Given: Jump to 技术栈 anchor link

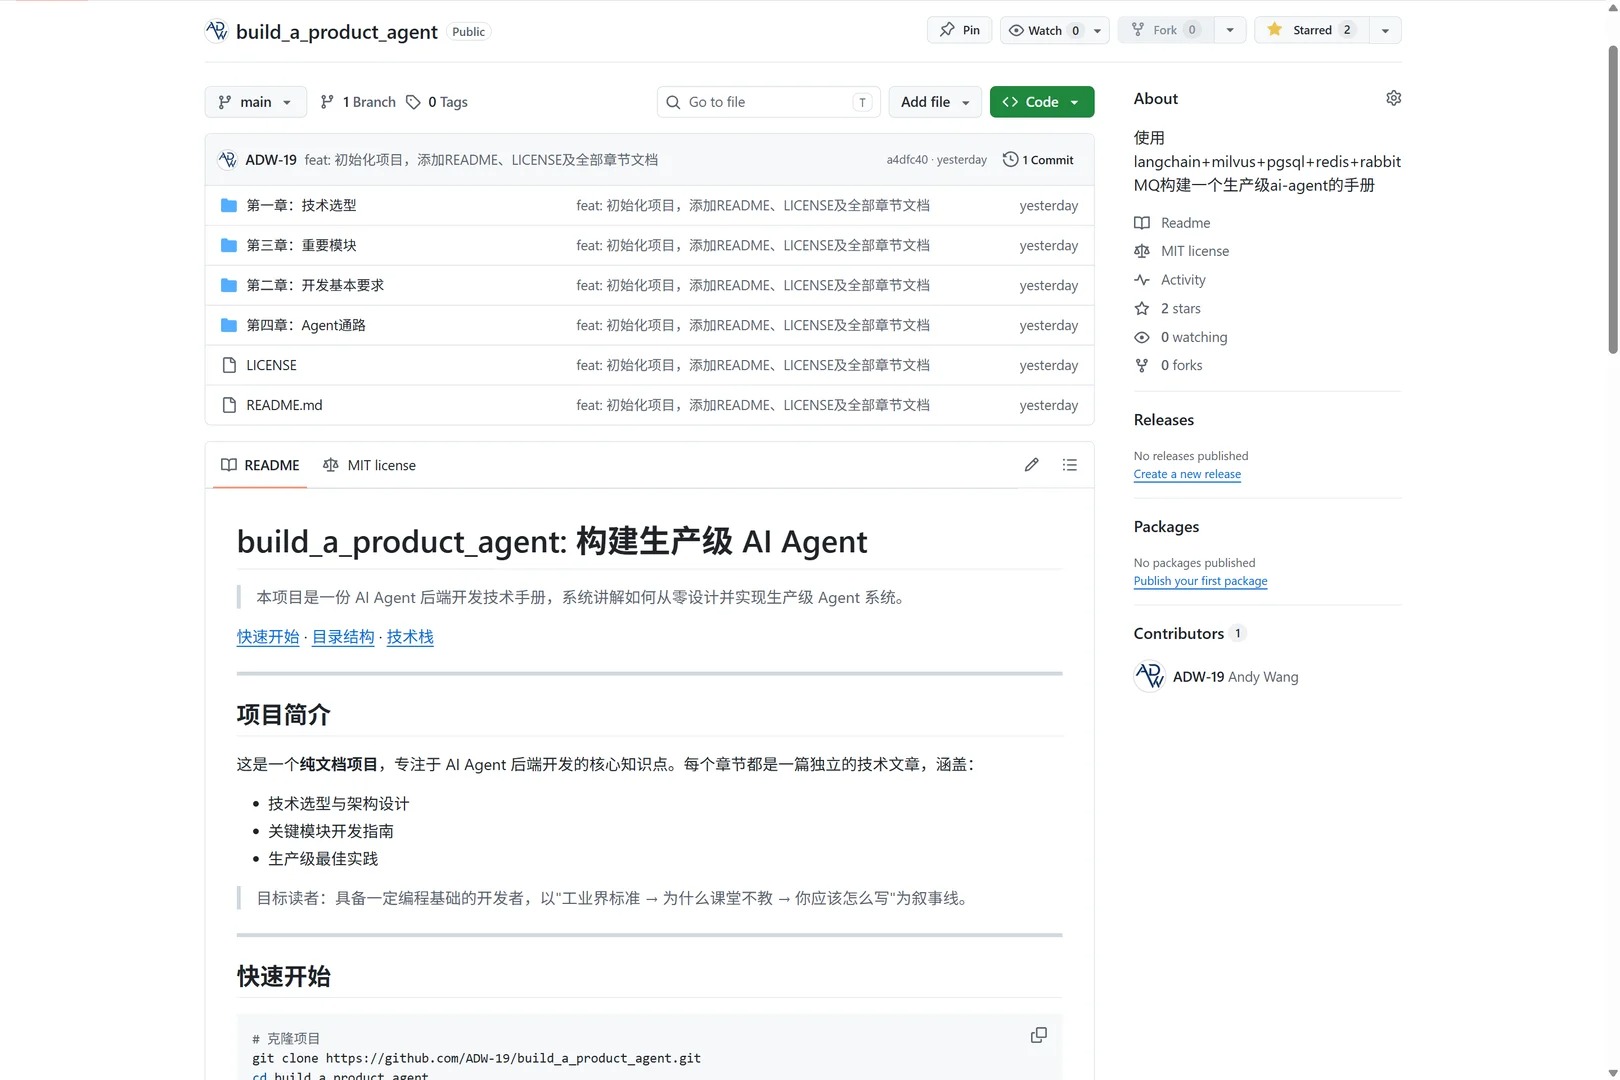Looking at the screenshot, I should [410, 637].
